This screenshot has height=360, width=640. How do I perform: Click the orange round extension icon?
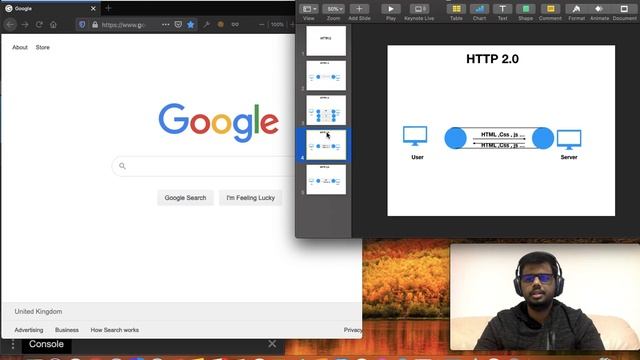point(220,24)
